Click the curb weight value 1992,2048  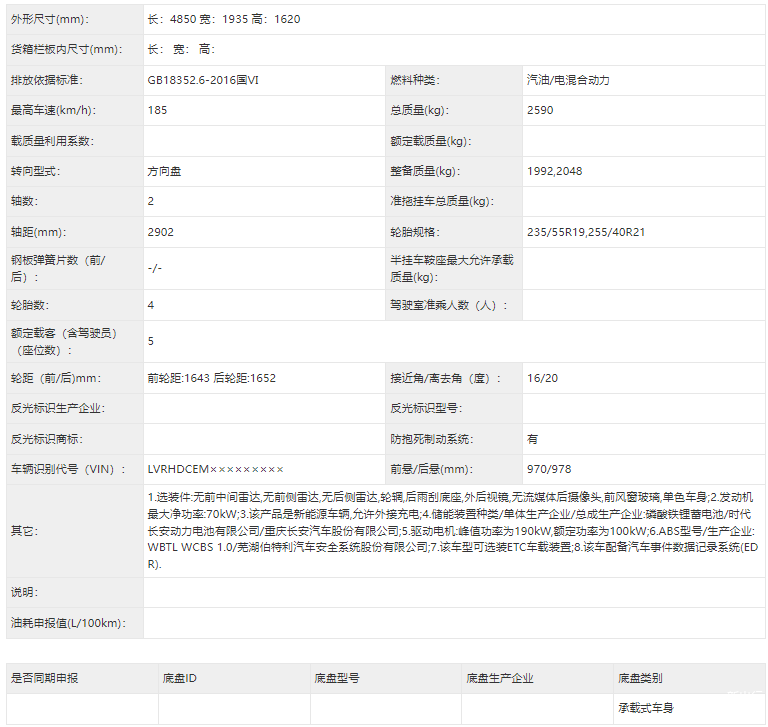pos(554,171)
